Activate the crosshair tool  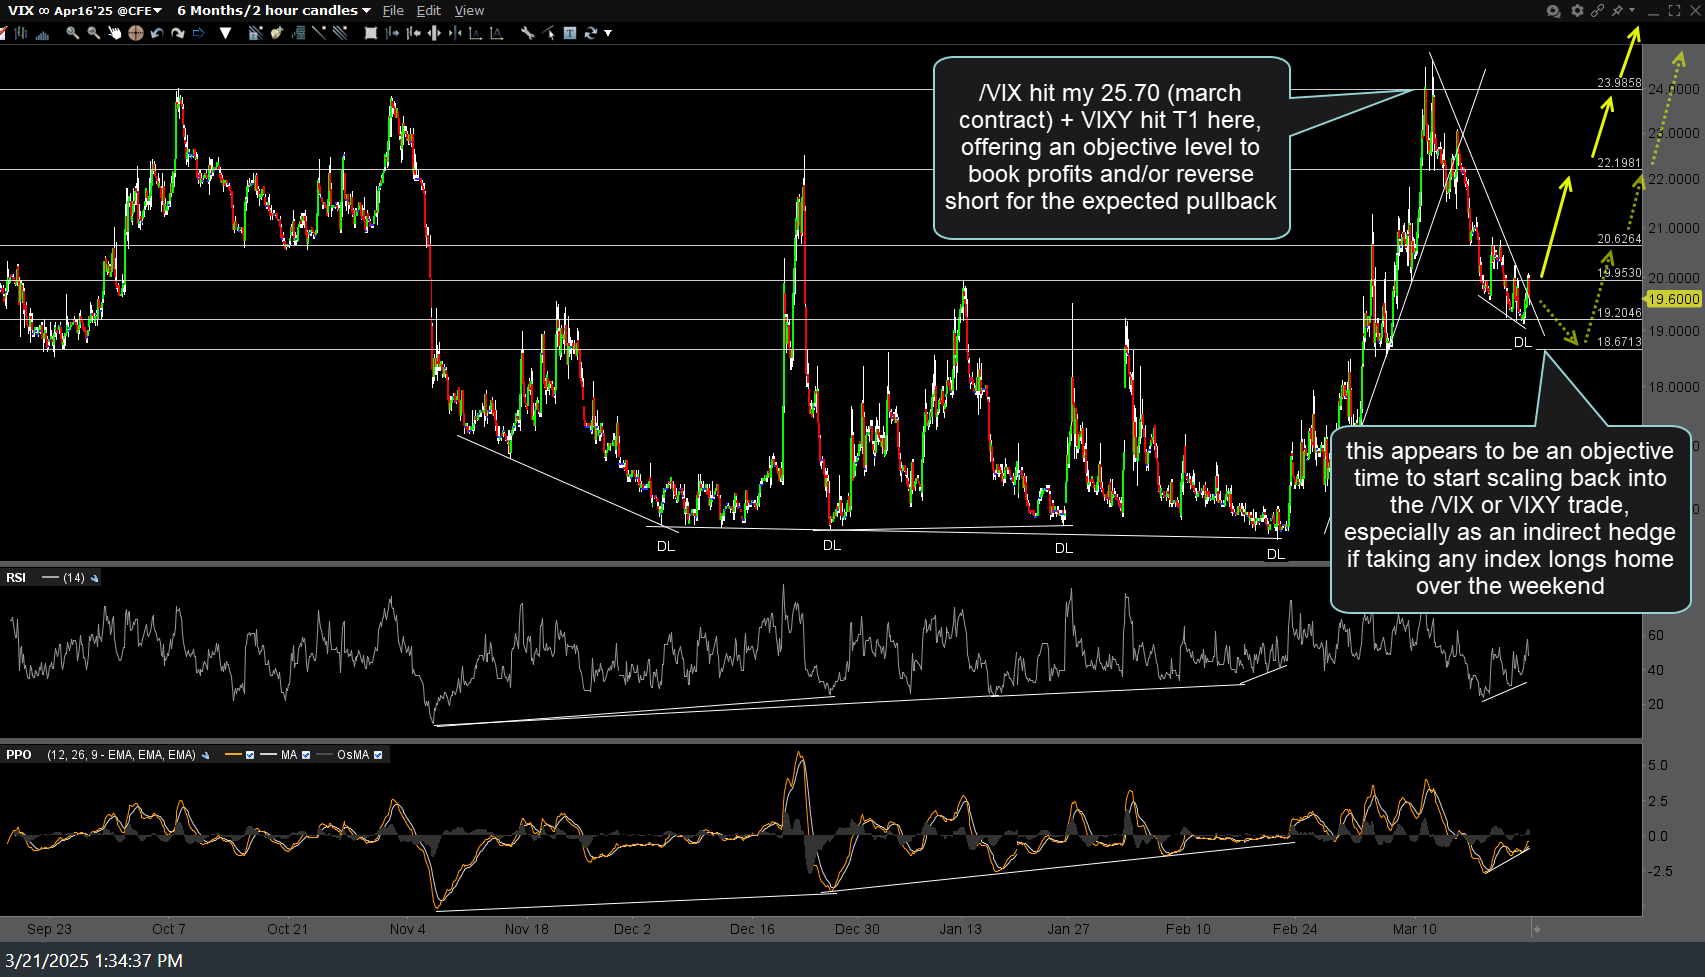tap(135, 33)
